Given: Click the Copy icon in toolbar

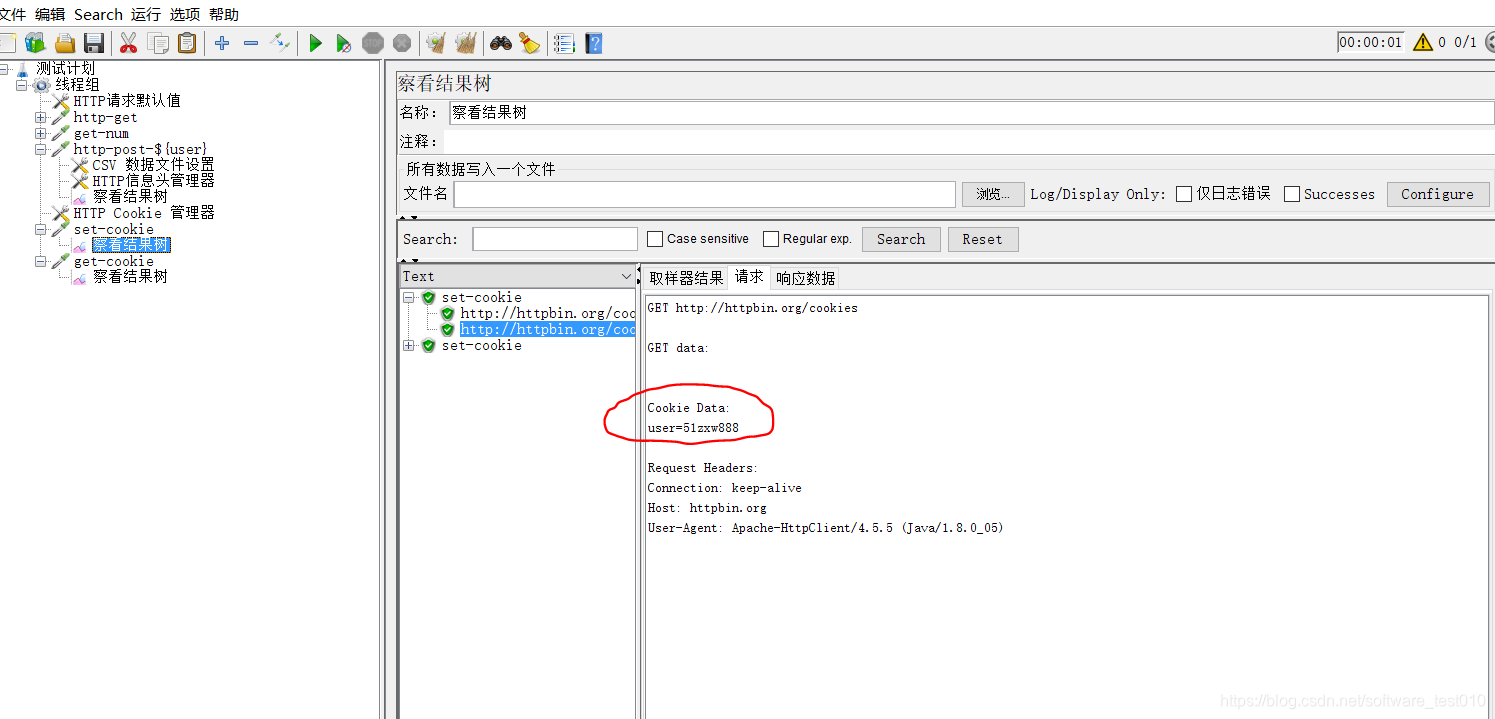Looking at the screenshot, I should 158,43.
